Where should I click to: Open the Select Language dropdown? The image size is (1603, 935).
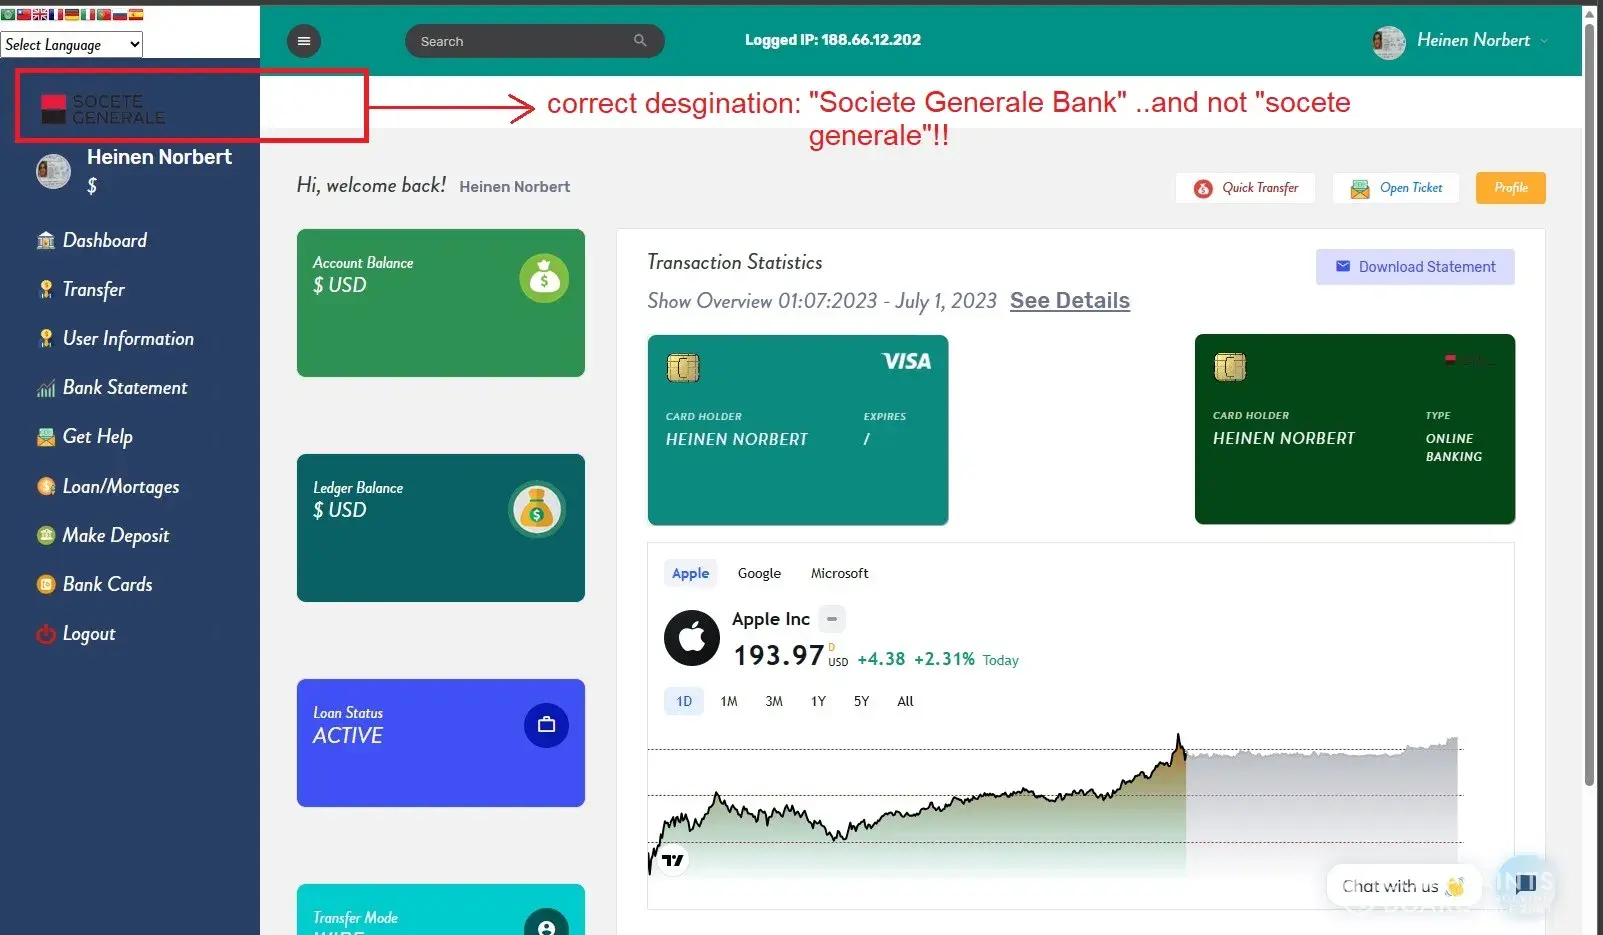(x=72, y=44)
